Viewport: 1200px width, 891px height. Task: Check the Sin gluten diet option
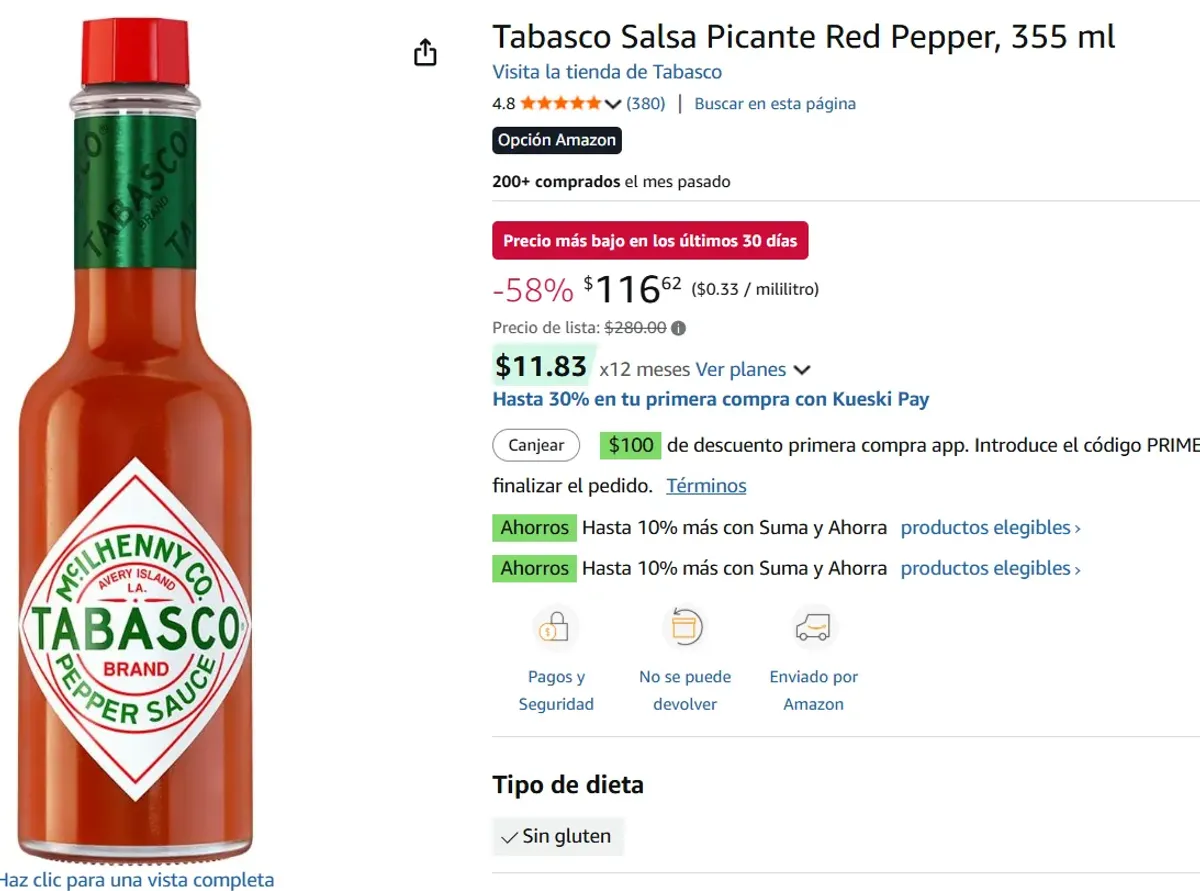point(557,836)
